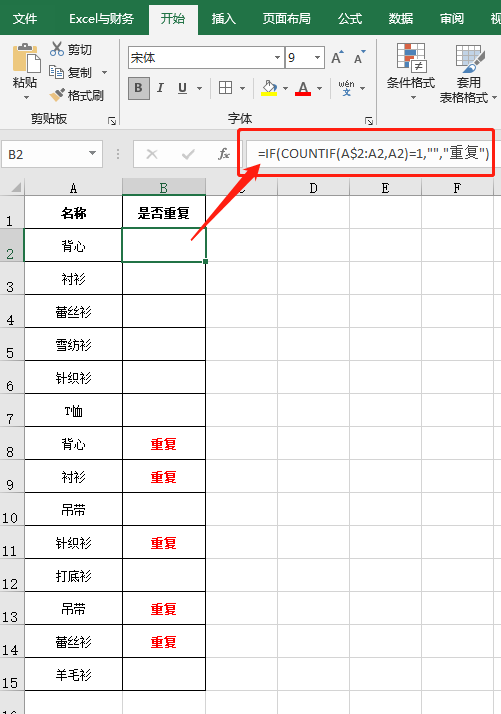The image size is (501, 714).
Task: Click the enter checkmark formula button
Action: [188, 154]
